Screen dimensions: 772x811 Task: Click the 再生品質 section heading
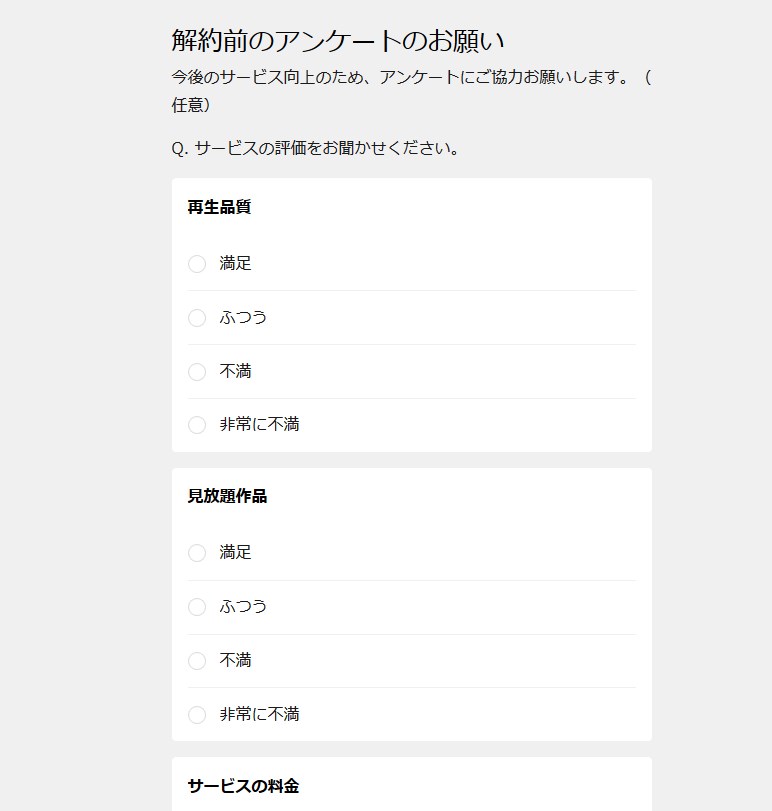(x=219, y=207)
